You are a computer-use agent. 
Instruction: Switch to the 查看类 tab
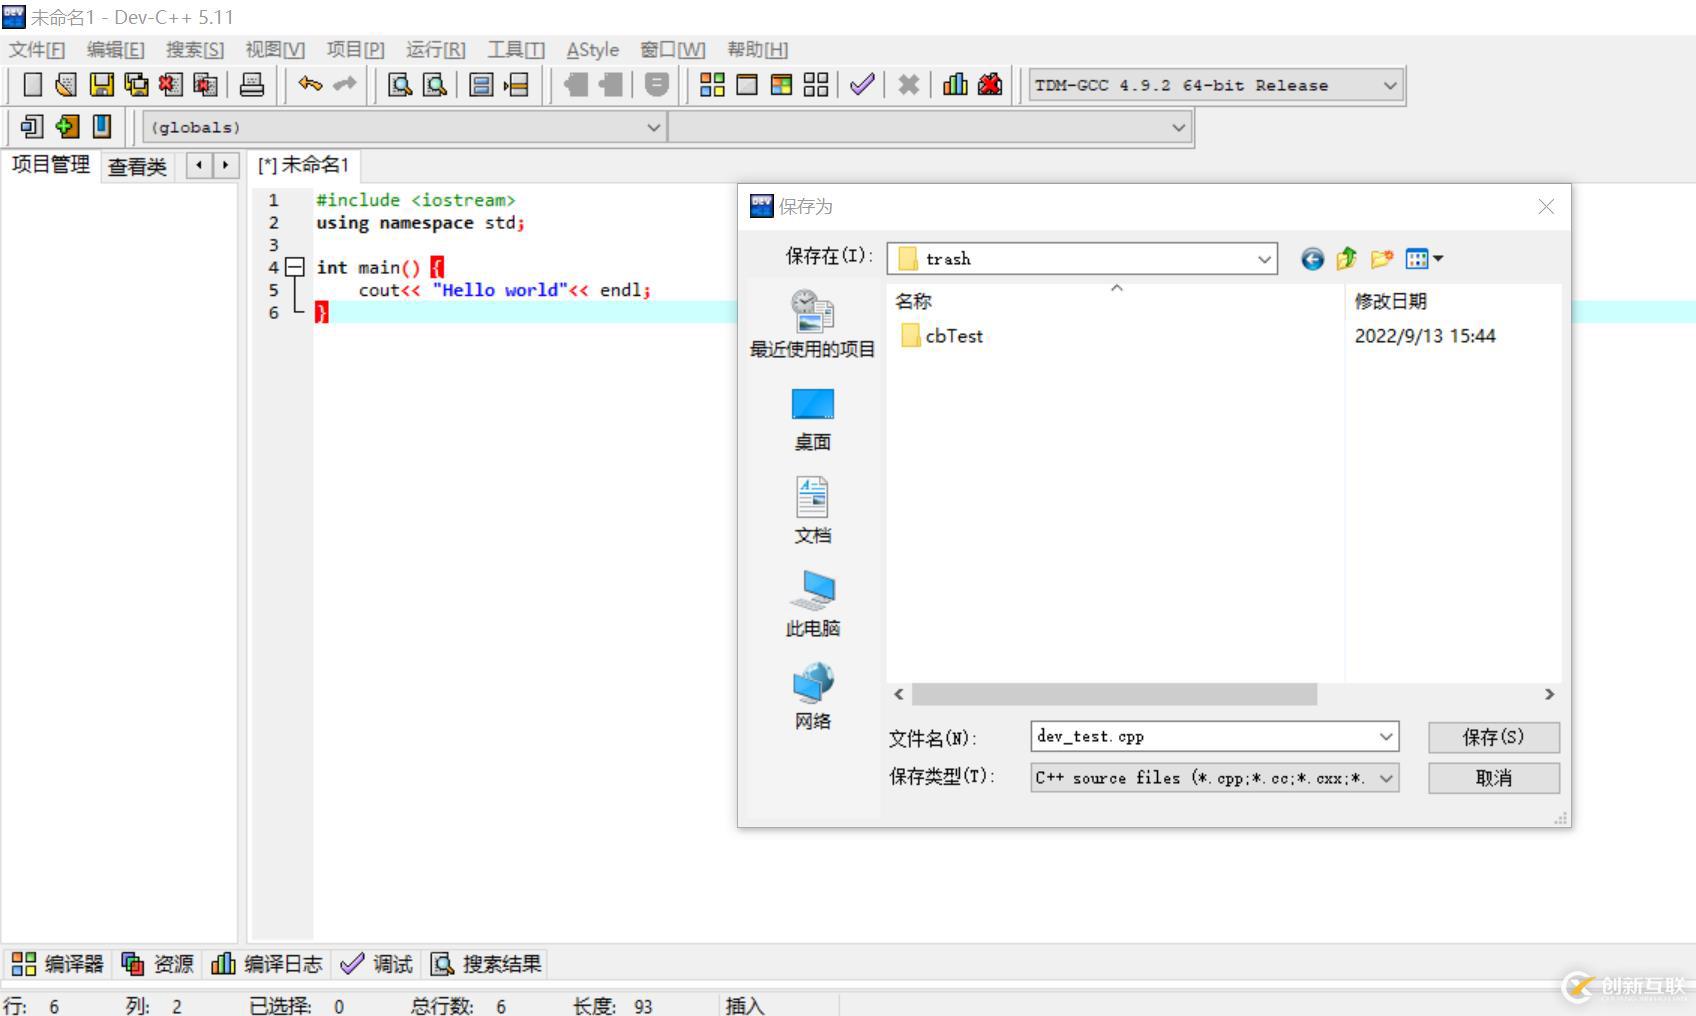coord(137,166)
